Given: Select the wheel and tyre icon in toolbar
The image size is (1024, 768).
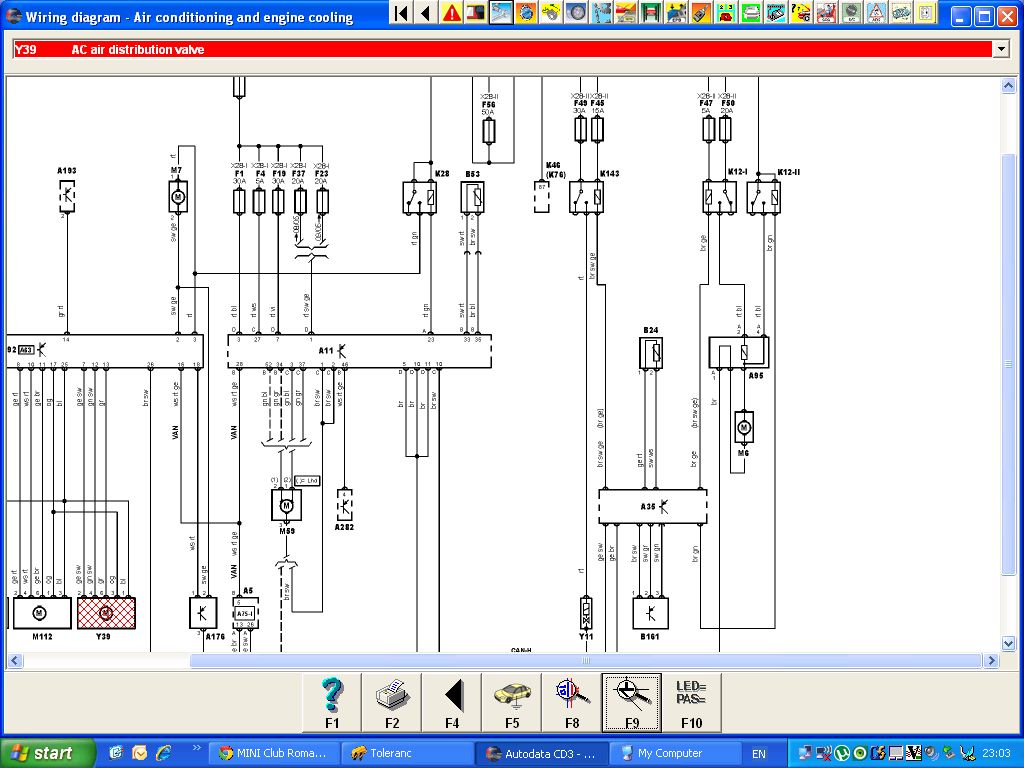Looking at the screenshot, I should tap(576, 12).
